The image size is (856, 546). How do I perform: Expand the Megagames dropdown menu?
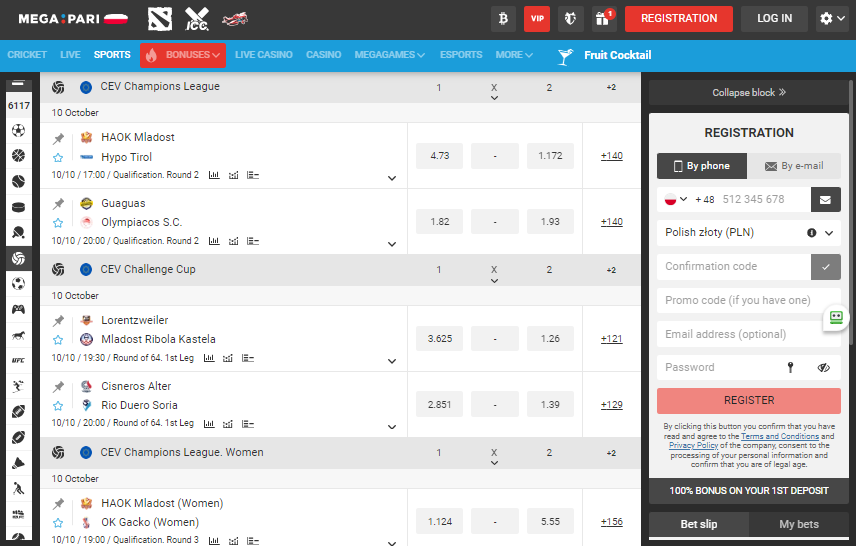pyautogui.click(x=389, y=55)
